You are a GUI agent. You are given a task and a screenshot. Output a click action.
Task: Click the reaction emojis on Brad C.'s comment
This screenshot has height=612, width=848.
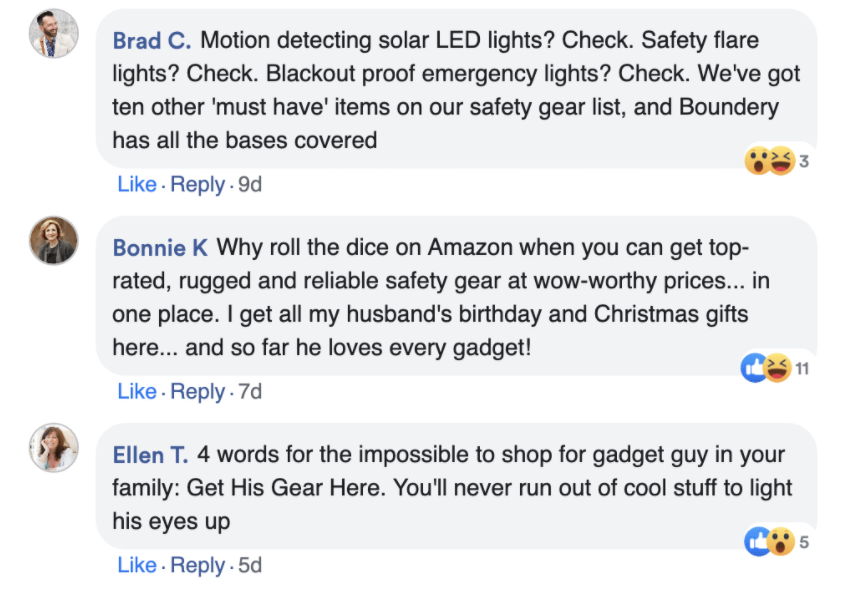point(769,161)
